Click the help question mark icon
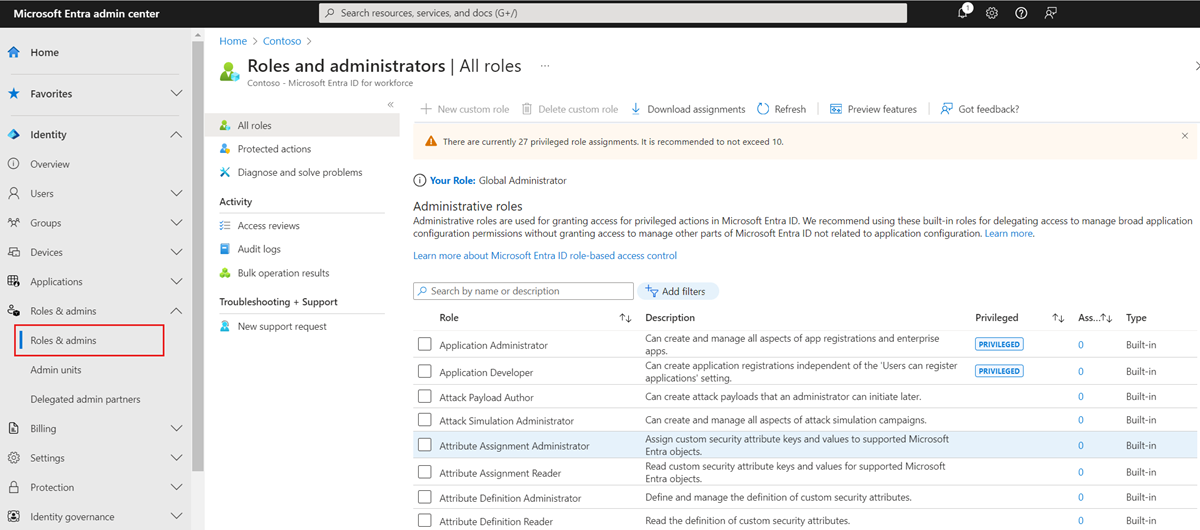The image size is (1200, 530). 1021,13
